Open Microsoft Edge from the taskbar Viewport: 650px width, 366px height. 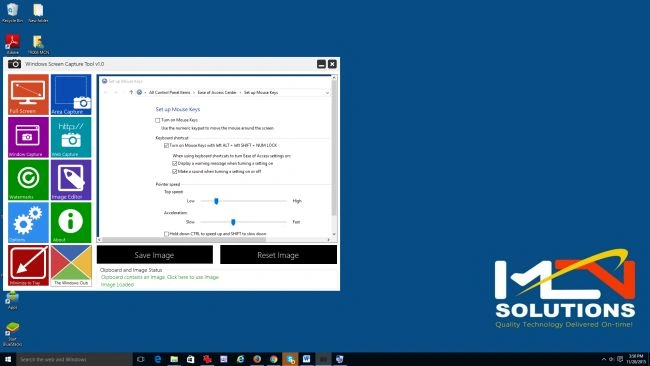pyautogui.click(x=158, y=359)
